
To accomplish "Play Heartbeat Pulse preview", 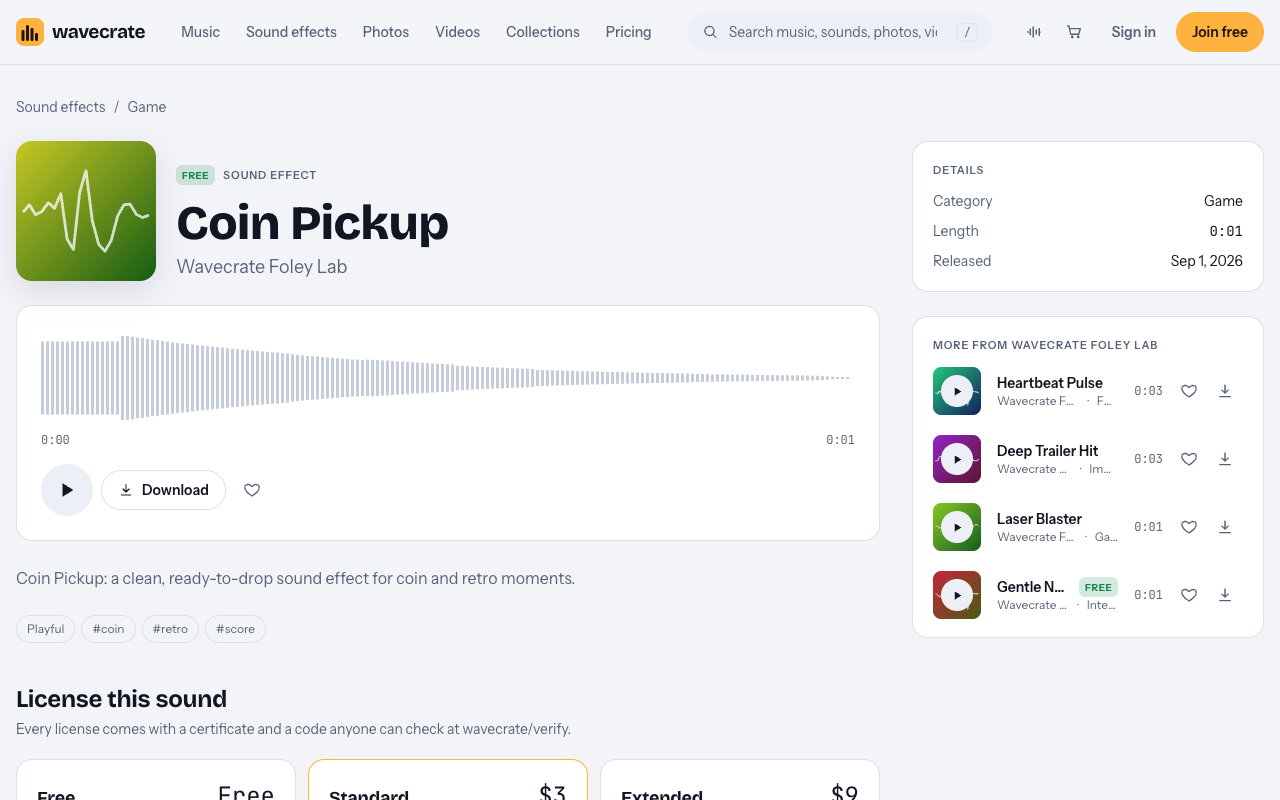I will 957,391.
